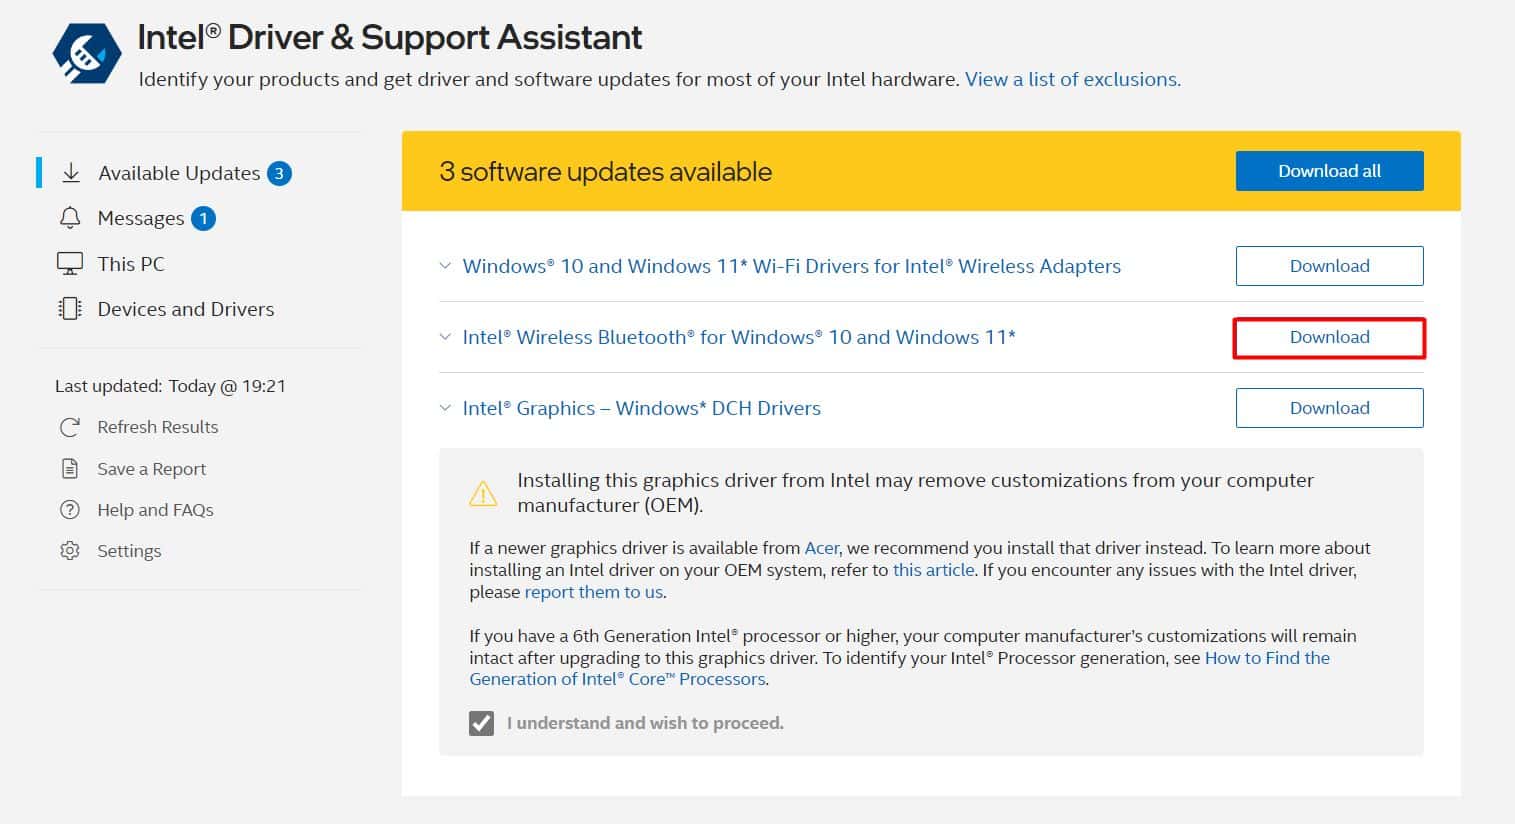Click the Settings gear icon
The width and height of the screenshot is (1515, 824).
tap(70, 551)
